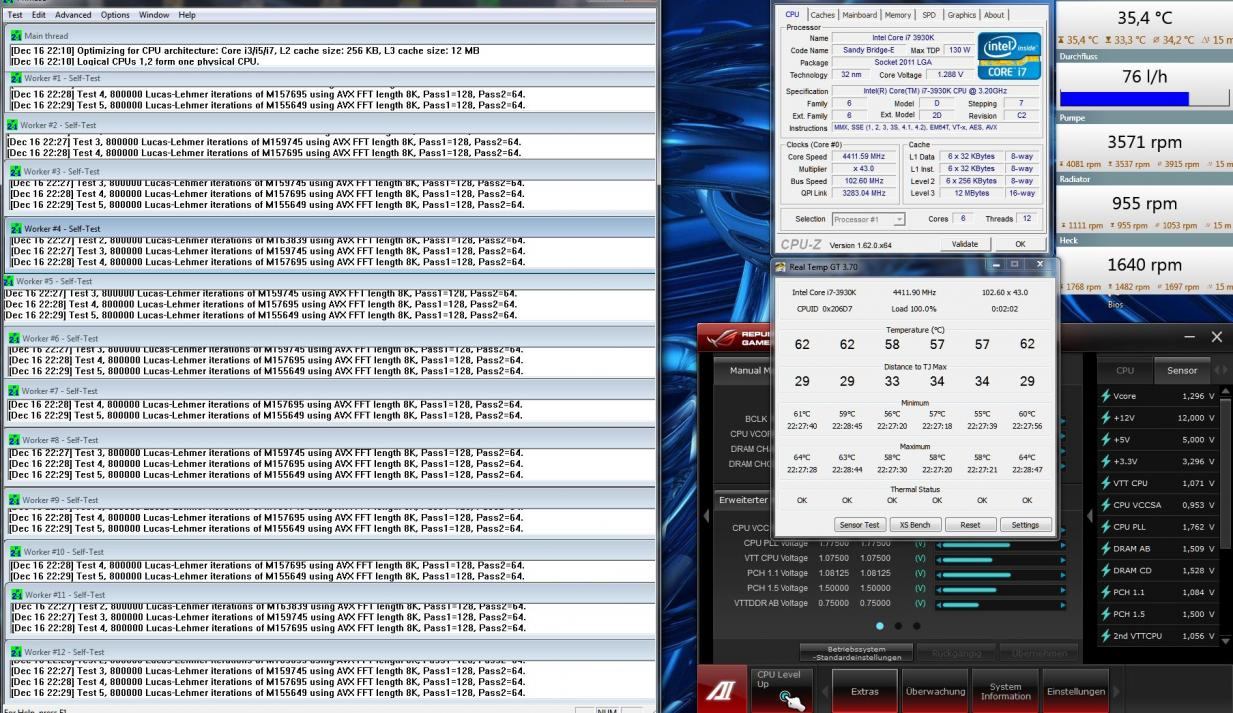The height and width of the screenshot is (713, 1233).
Task: Click the PCH 1.5 Voltage slider
Action: click(x=1000, y=589)
